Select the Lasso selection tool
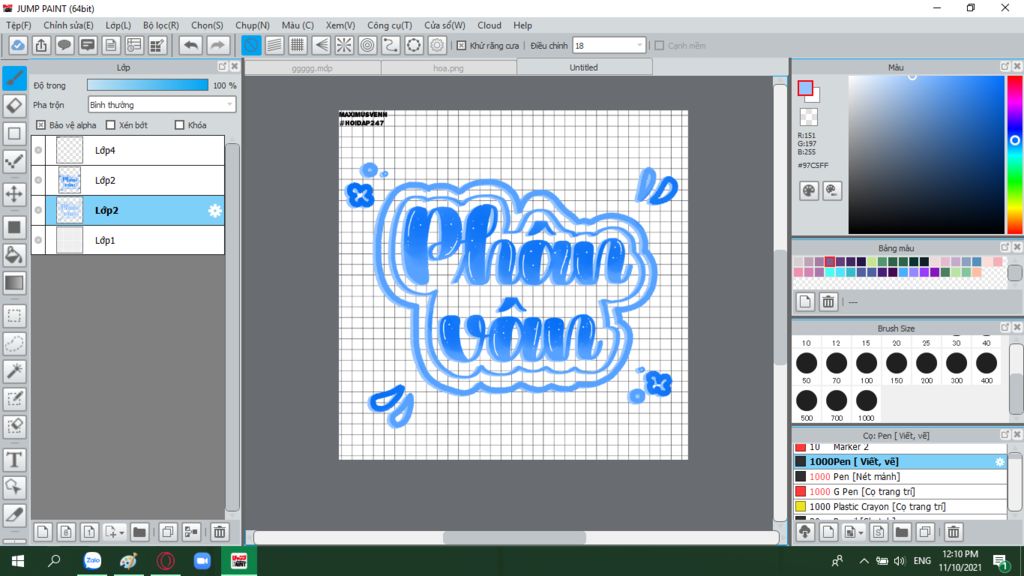Viewport: 1024px width, 576px height. [x=14, y=344]
